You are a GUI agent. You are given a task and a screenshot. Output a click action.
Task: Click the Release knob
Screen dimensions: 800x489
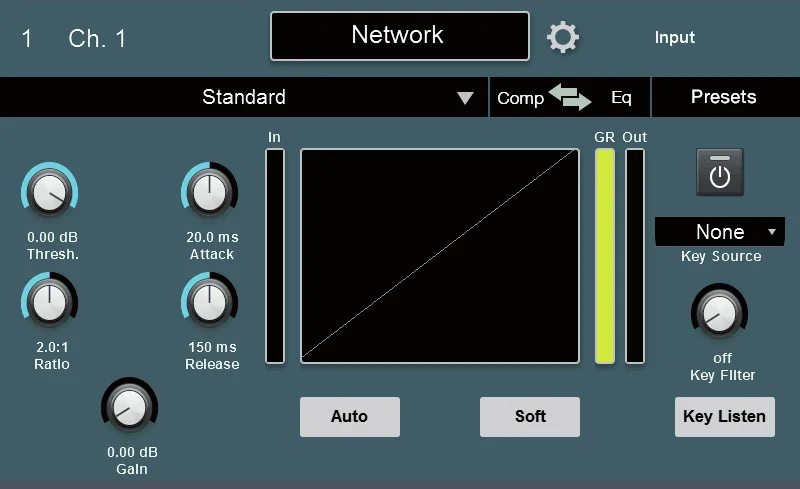click(x=210, y=302)
